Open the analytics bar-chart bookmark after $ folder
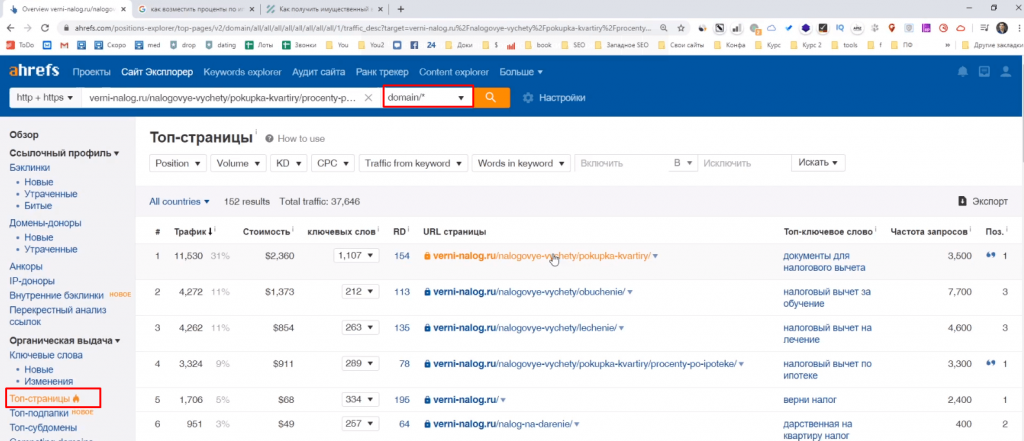 pos(511,45)
